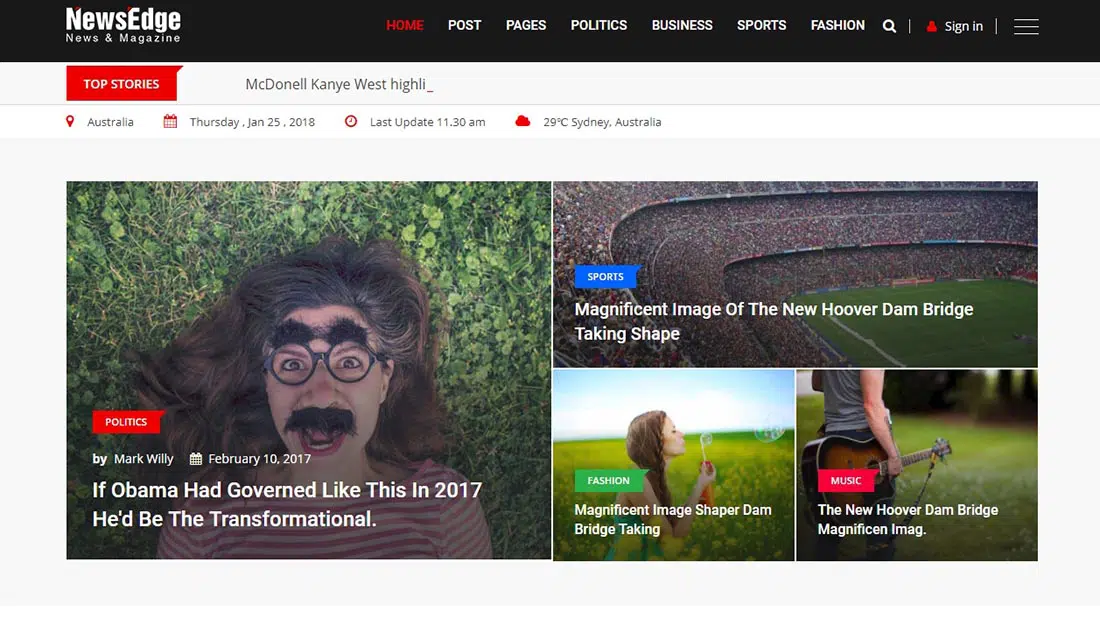Open the hamburger menu icon
1100x619 pixels.
point(1026,27)
